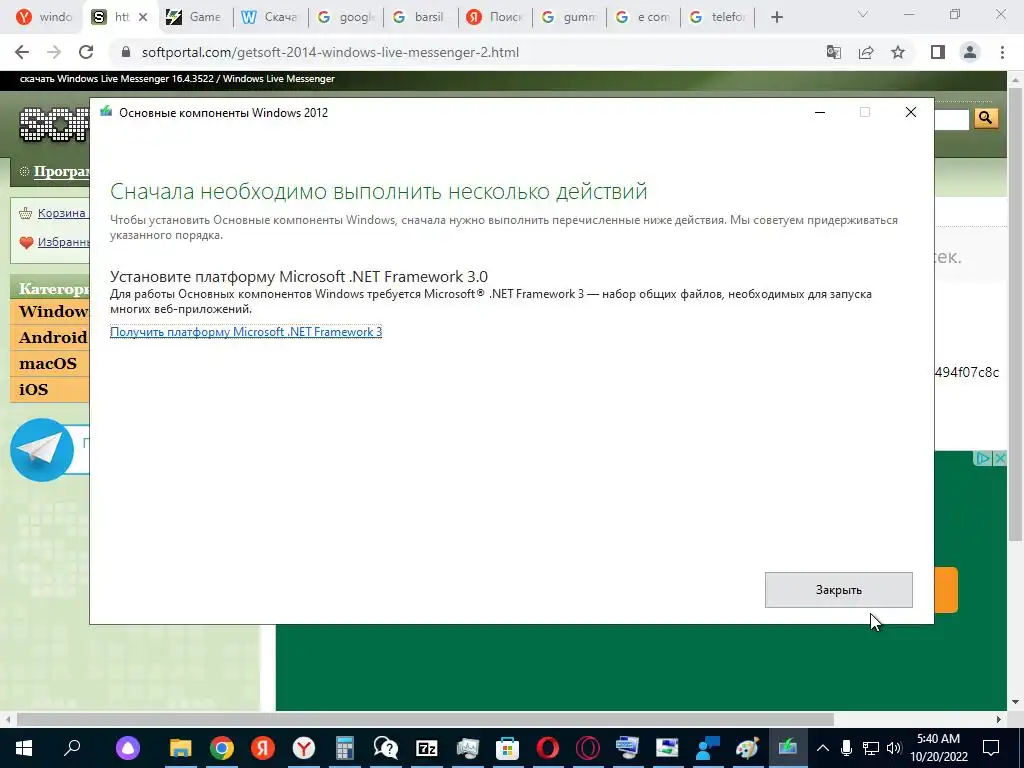Open Chrome three-dot menu

(1002, 52)
